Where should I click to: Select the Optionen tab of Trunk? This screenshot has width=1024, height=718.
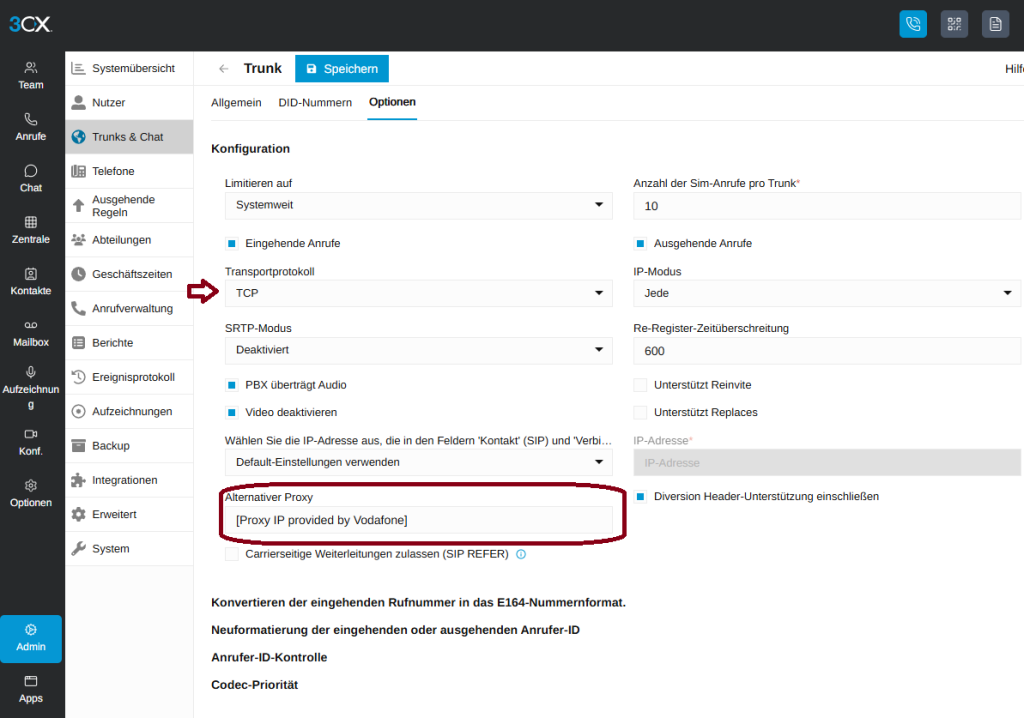(x=392, y=102)
